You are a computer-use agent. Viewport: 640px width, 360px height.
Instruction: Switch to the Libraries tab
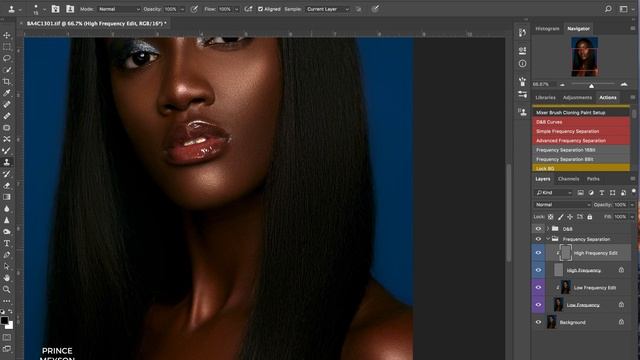click(545, 98)
